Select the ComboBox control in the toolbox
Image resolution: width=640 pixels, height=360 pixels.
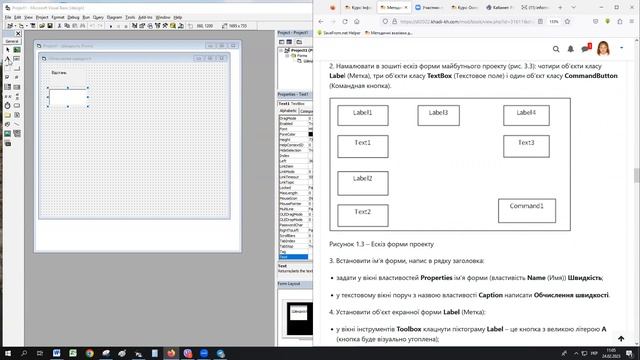[x=7, y=87]
